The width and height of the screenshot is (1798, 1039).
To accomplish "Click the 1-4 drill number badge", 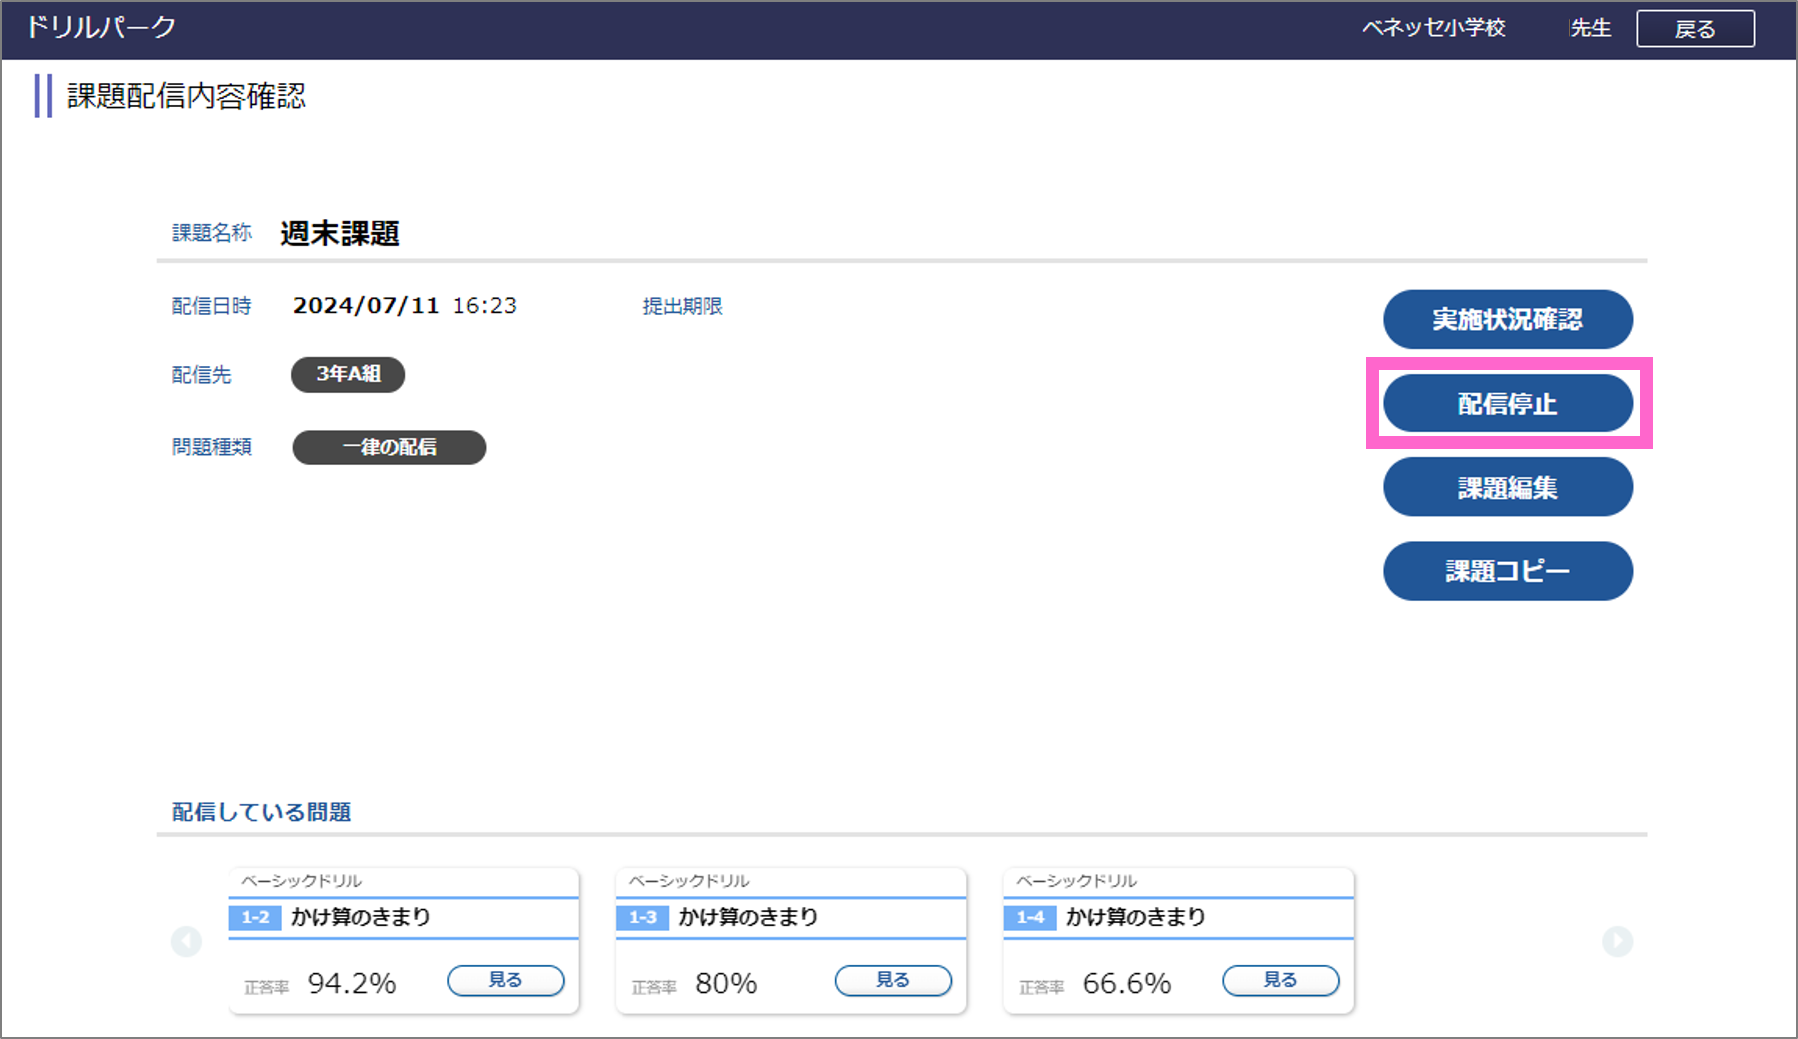I will [x=1030, y=917].
